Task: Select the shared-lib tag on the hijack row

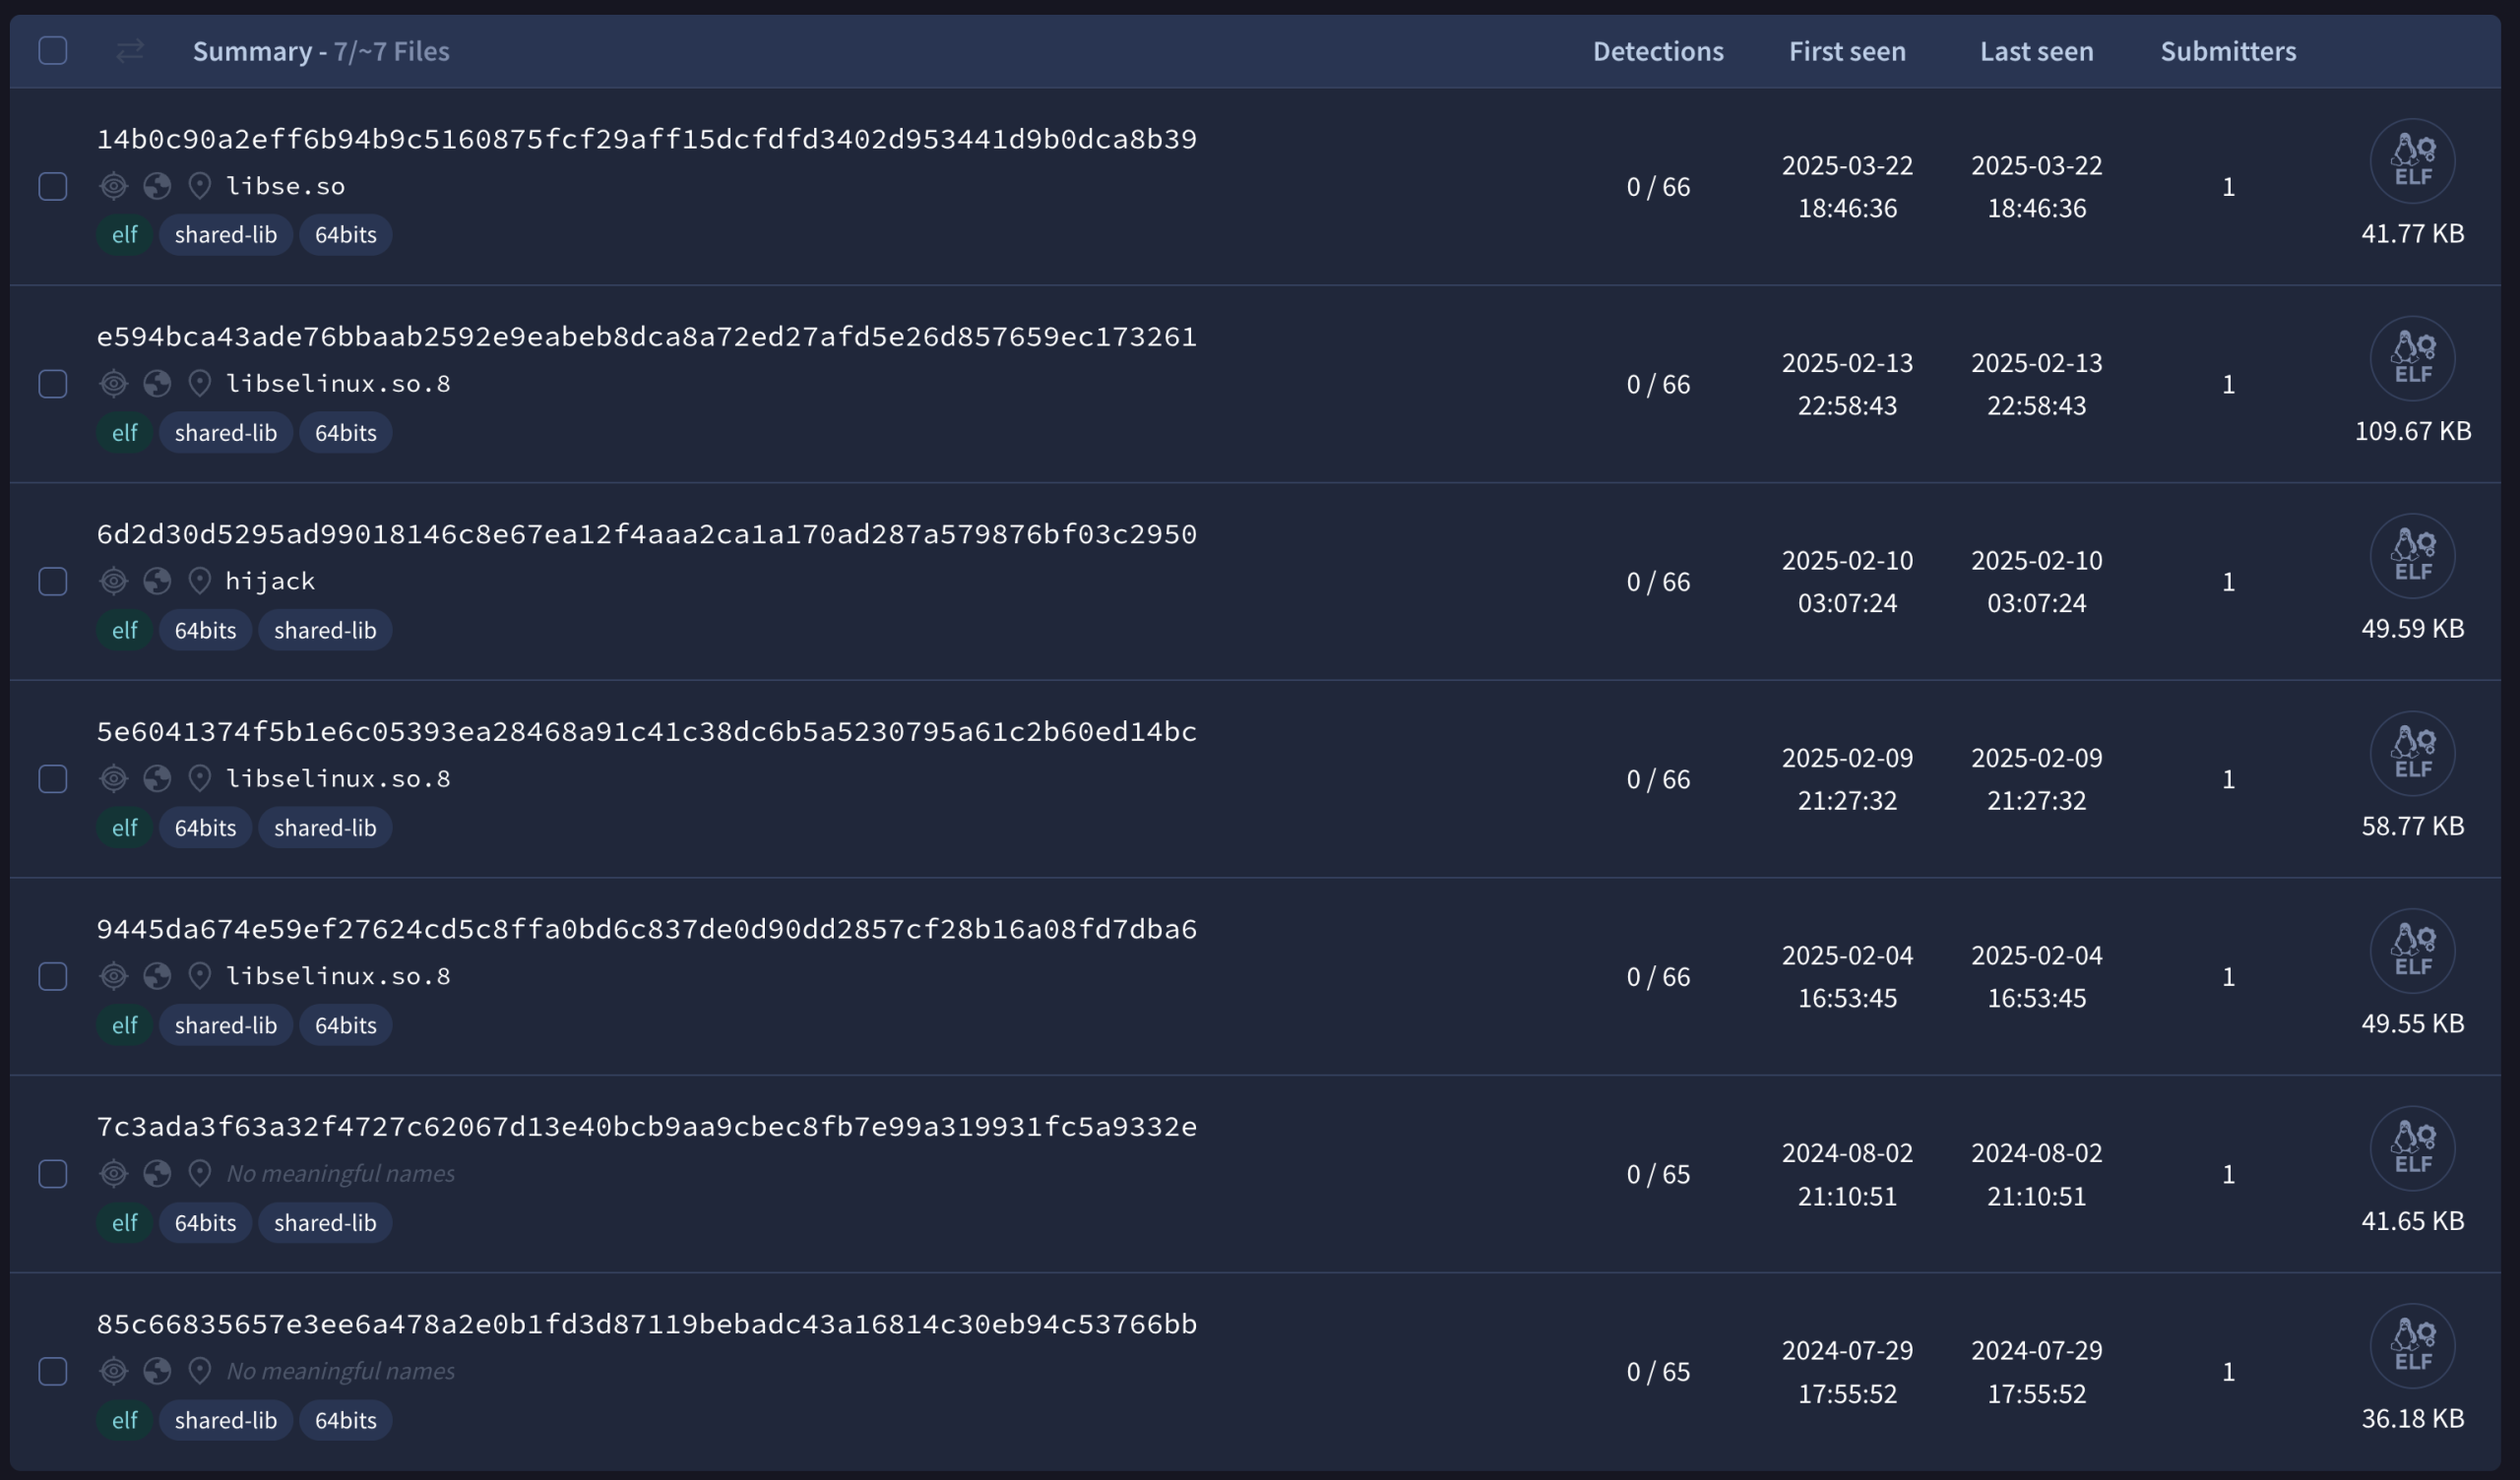Action: pos(325,630)
